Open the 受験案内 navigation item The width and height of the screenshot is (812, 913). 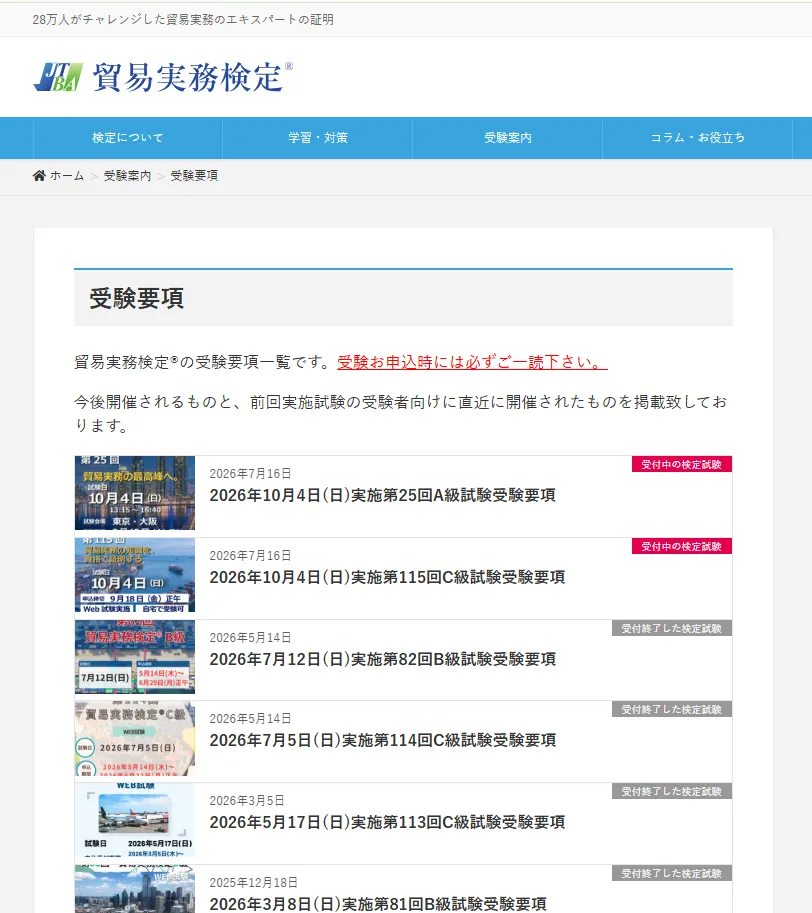(x=508, y=138)
